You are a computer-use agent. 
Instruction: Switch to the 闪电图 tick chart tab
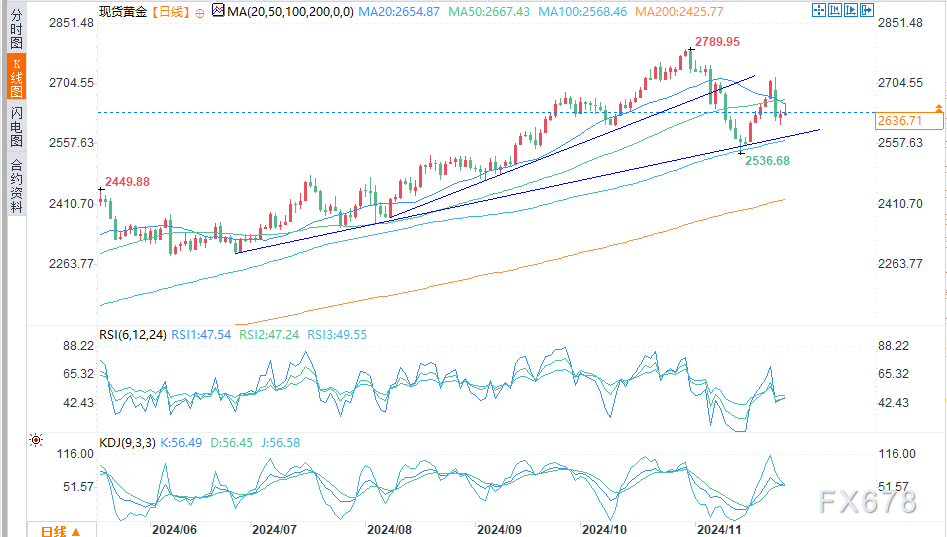[x=16, y=127]
